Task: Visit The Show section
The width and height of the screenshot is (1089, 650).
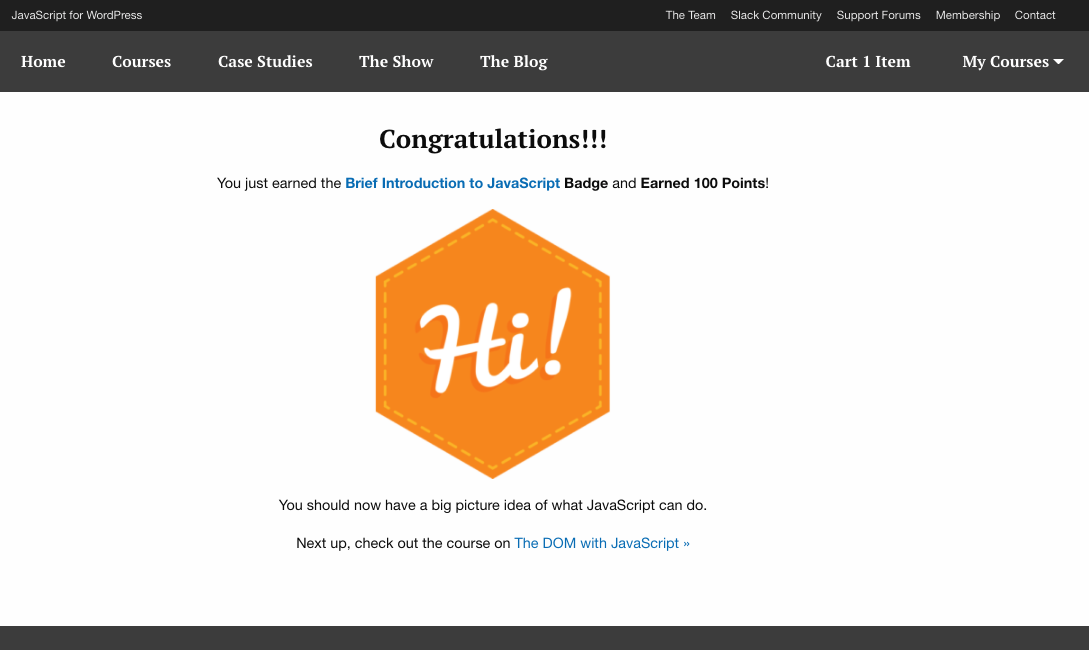Action: point(395,61)
